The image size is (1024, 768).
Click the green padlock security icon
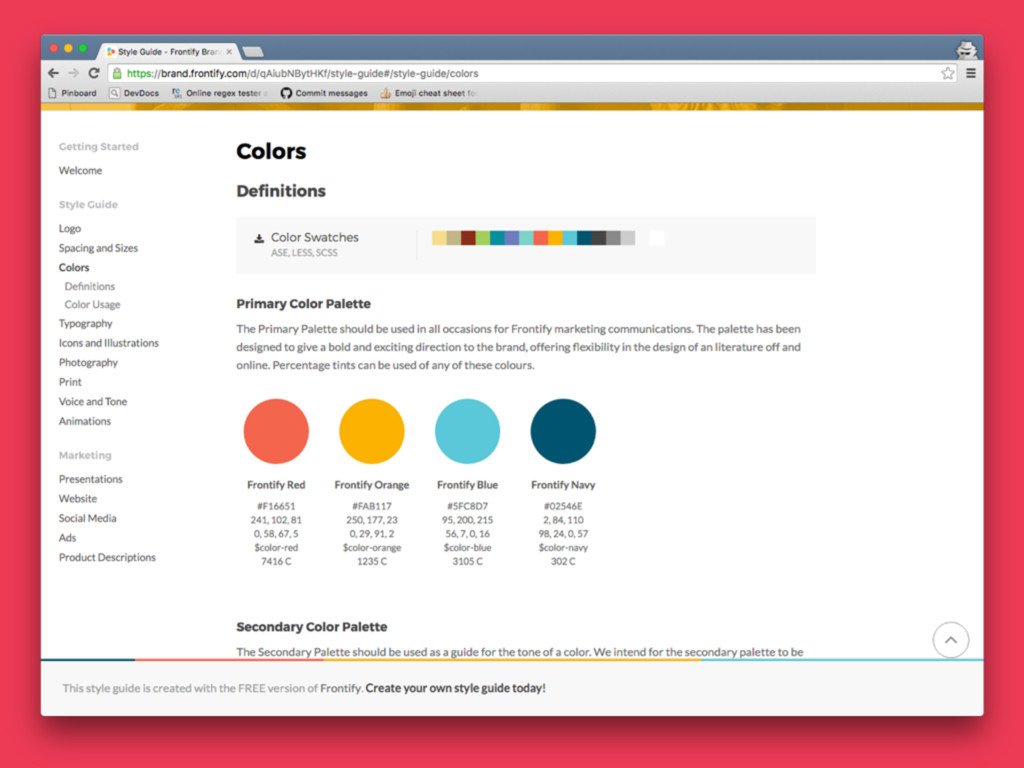117,73
